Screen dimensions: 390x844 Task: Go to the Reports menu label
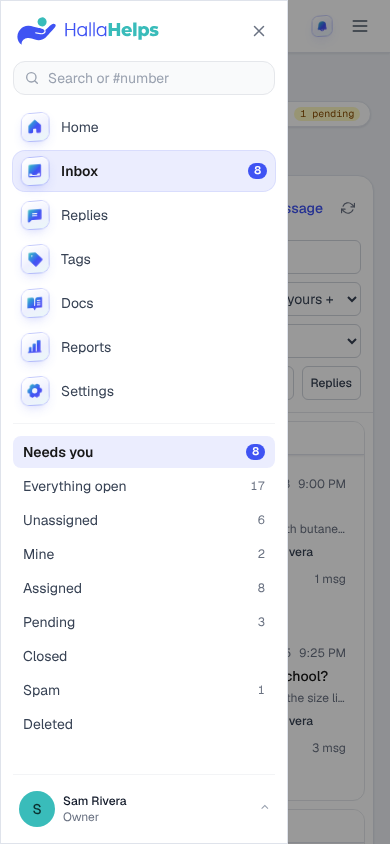(x=86, y=347)
